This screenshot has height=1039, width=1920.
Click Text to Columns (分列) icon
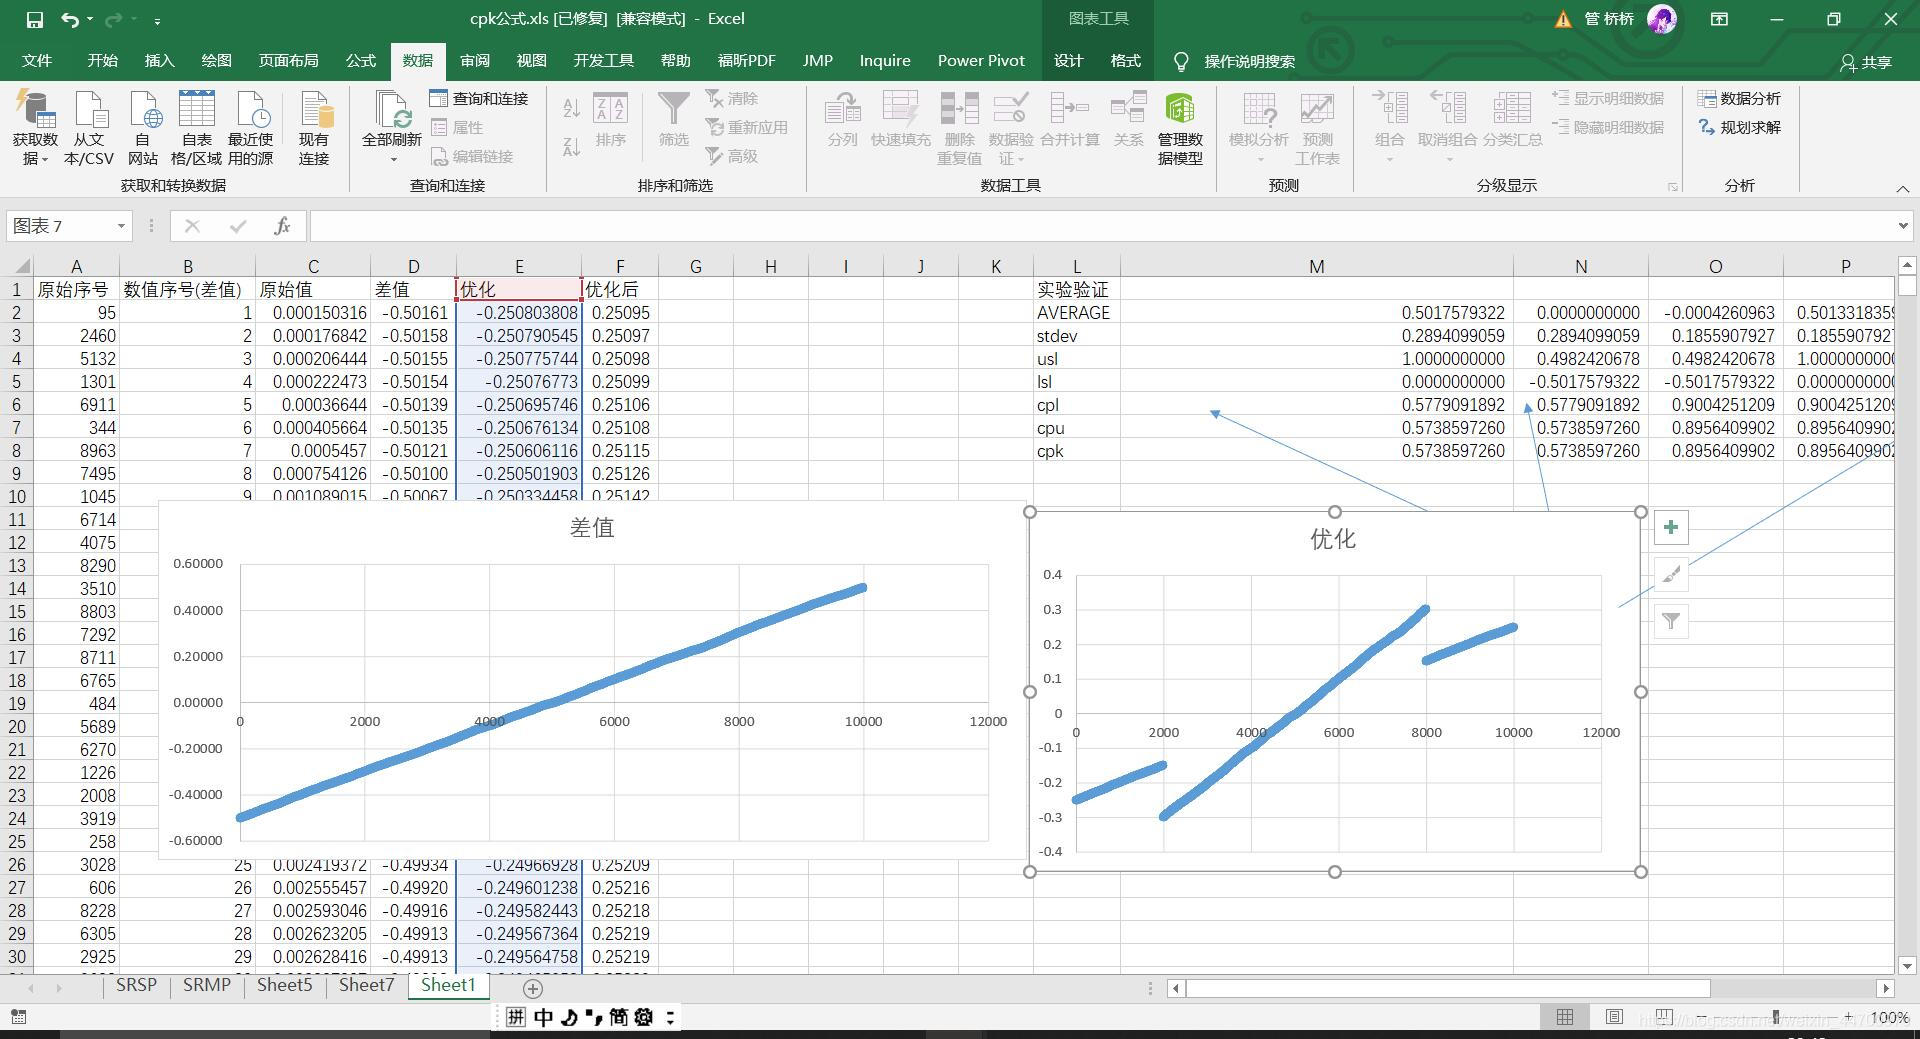(x=842, y=120)
